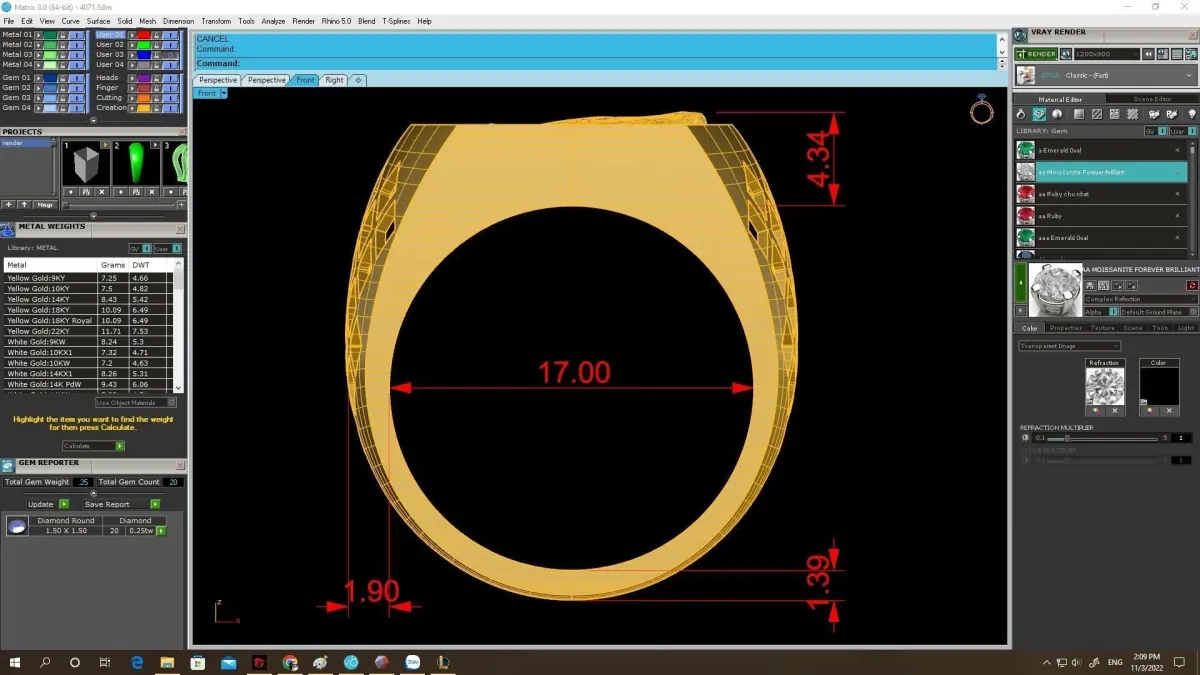This screenshot has width=1200, height=675.
Task: Remove the 'aa Ruby' material with its X
Action: [1177, 216]
